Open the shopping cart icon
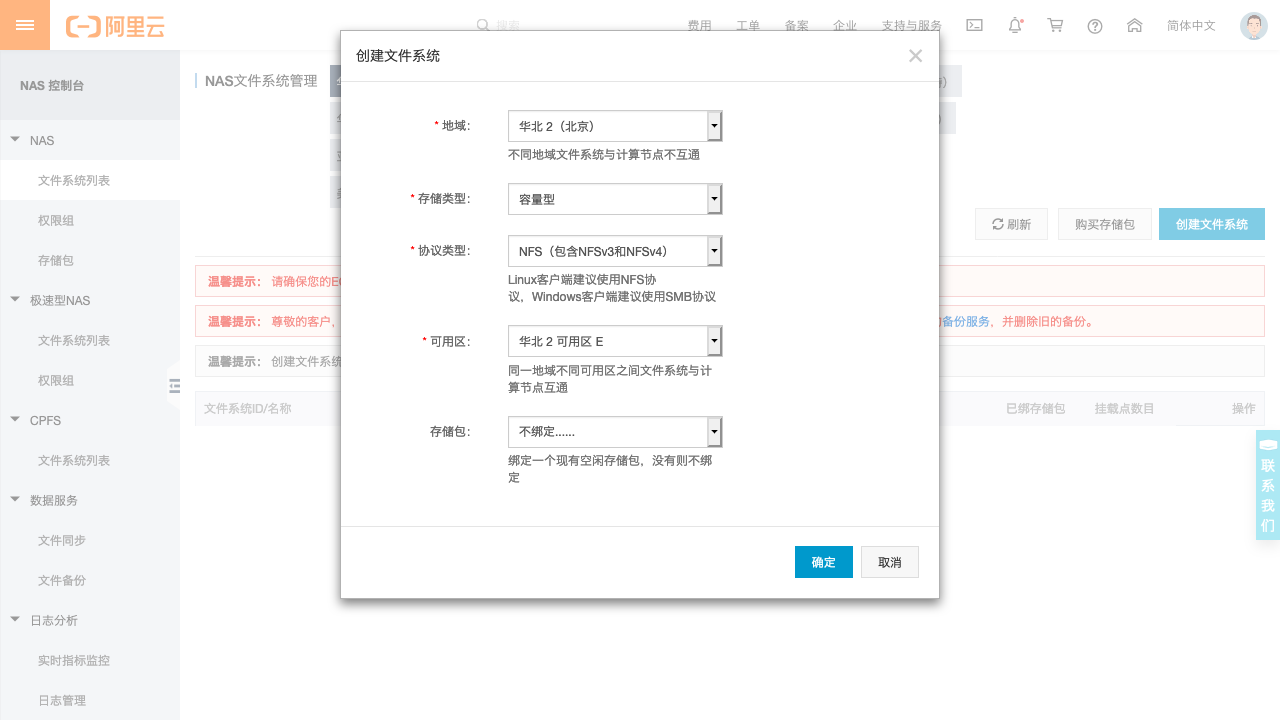This screenshot has height=720, width=1280. pyautogui.click(x=1055, y=25)
